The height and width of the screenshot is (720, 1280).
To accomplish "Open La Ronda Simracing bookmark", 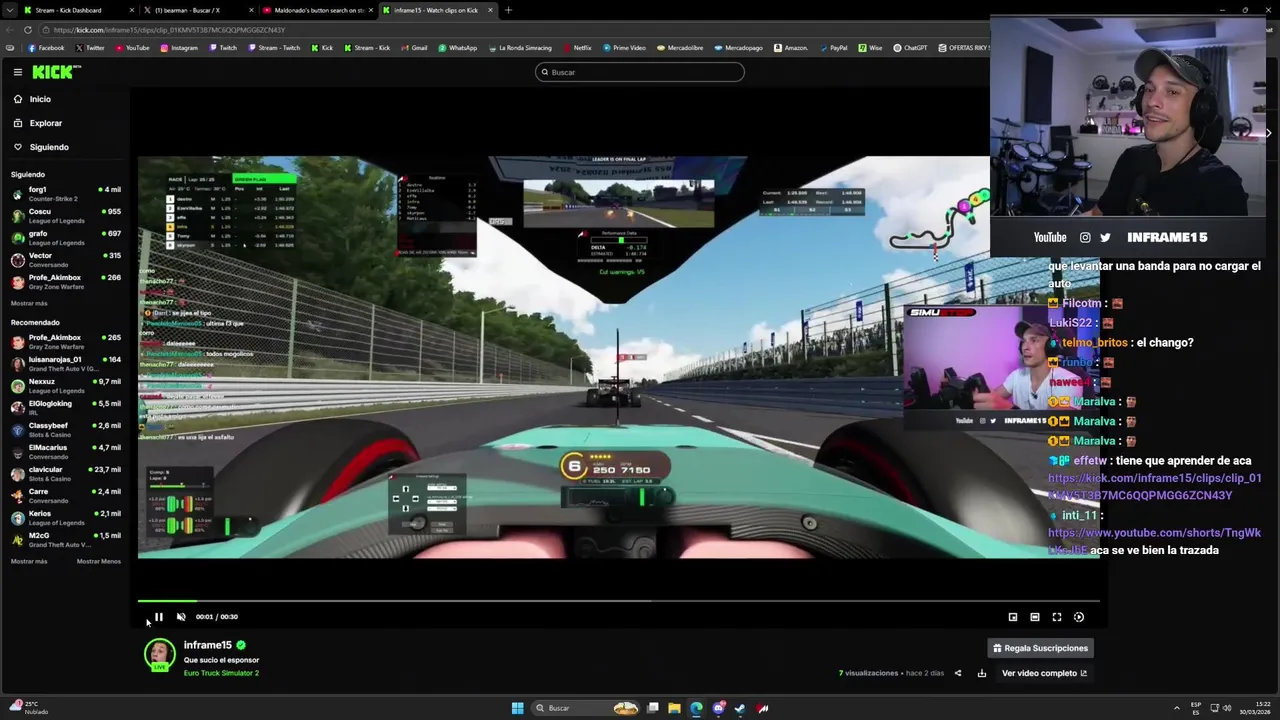I will pyautogui.click(x=519, y=48).
